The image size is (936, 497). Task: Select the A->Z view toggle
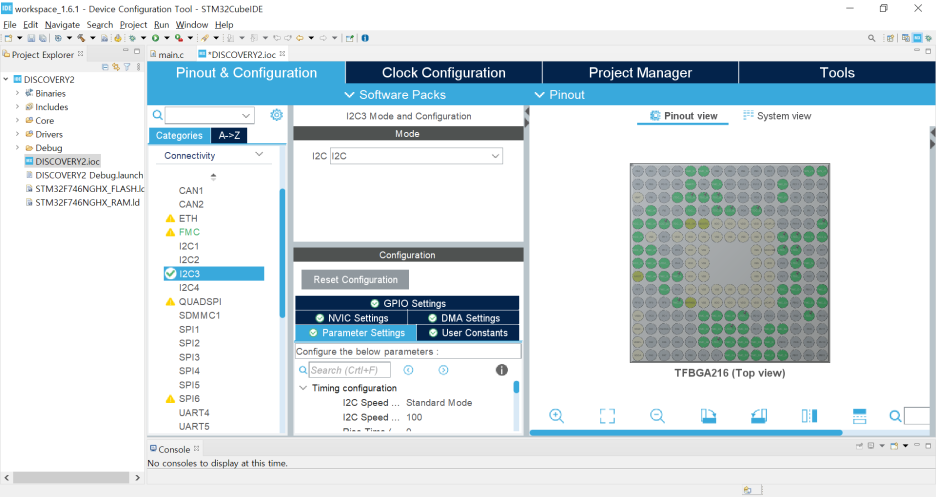(x=229, y=135)
